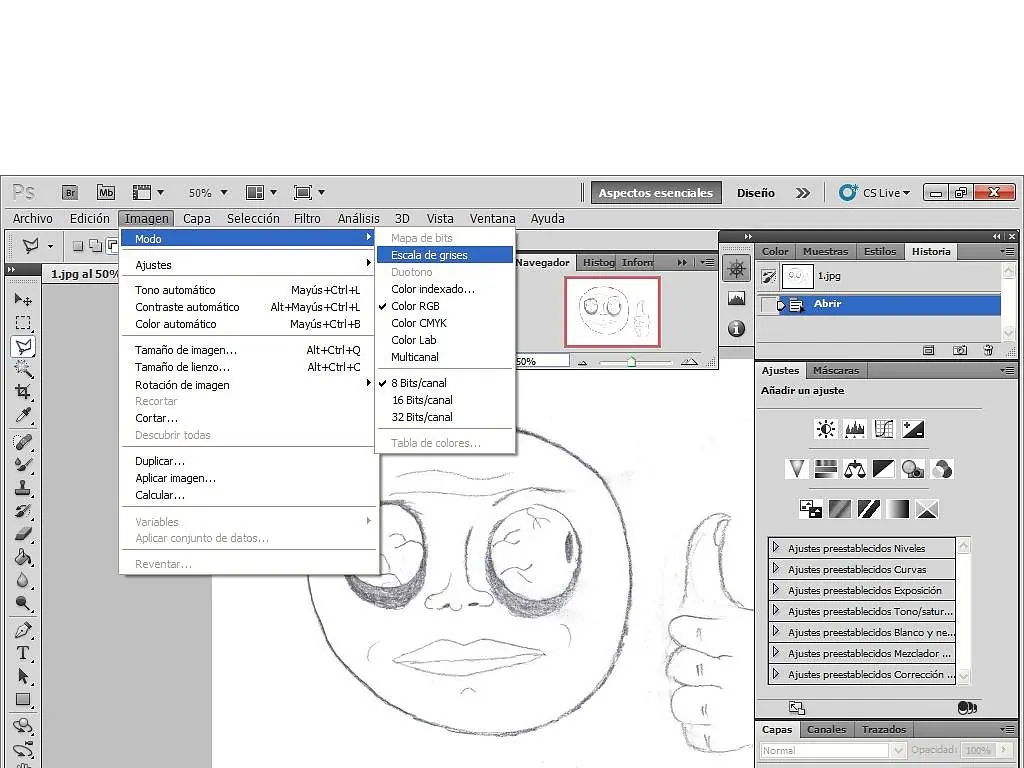The width and height of the screenshot is (1024, 768).
Task: Add an Exposure adjustment
Action: tap(913, 429)
